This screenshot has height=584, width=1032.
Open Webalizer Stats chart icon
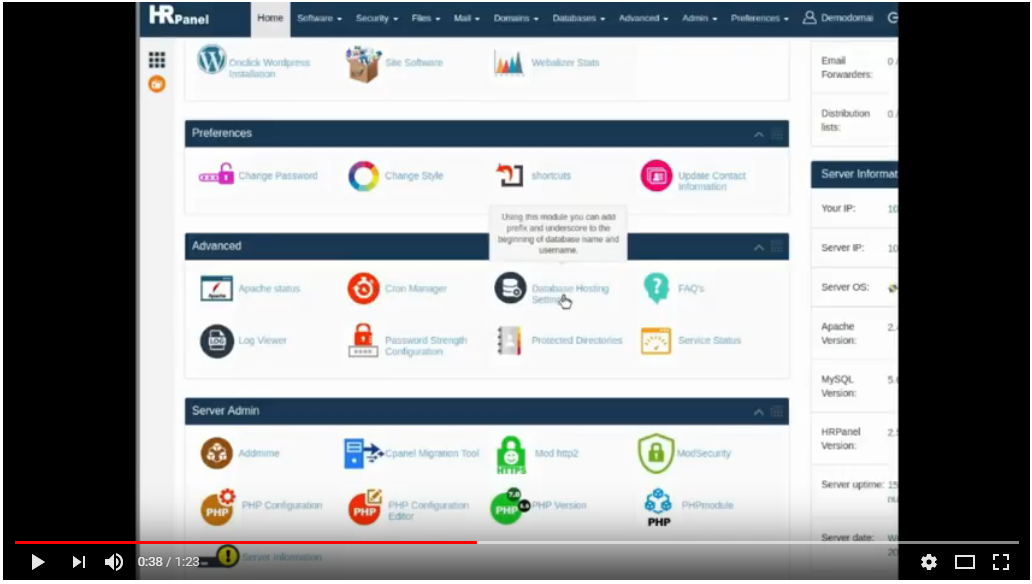[509, 63]
